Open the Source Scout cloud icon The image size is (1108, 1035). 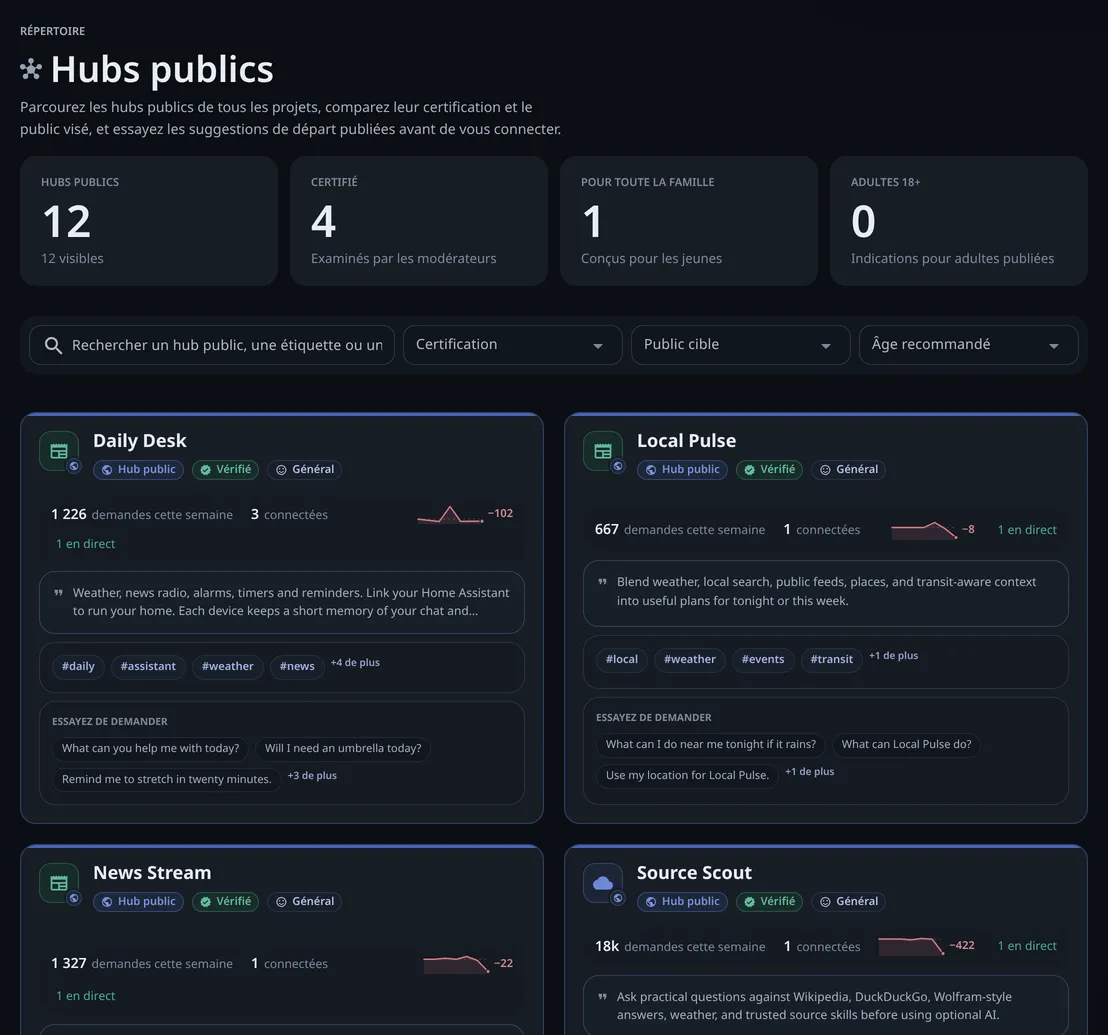[x=603, y=882]
